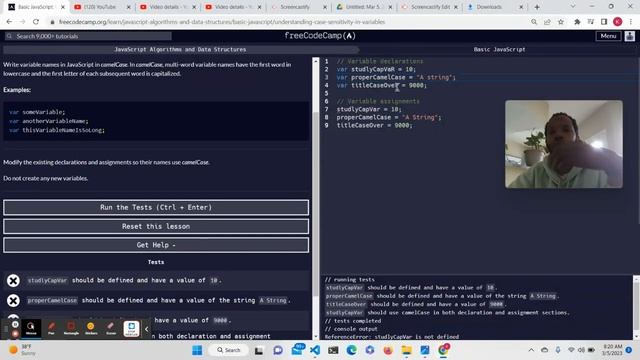Collapse the Screencastify toolbar arrow
The image size is (640, 360).
point(147,329)
